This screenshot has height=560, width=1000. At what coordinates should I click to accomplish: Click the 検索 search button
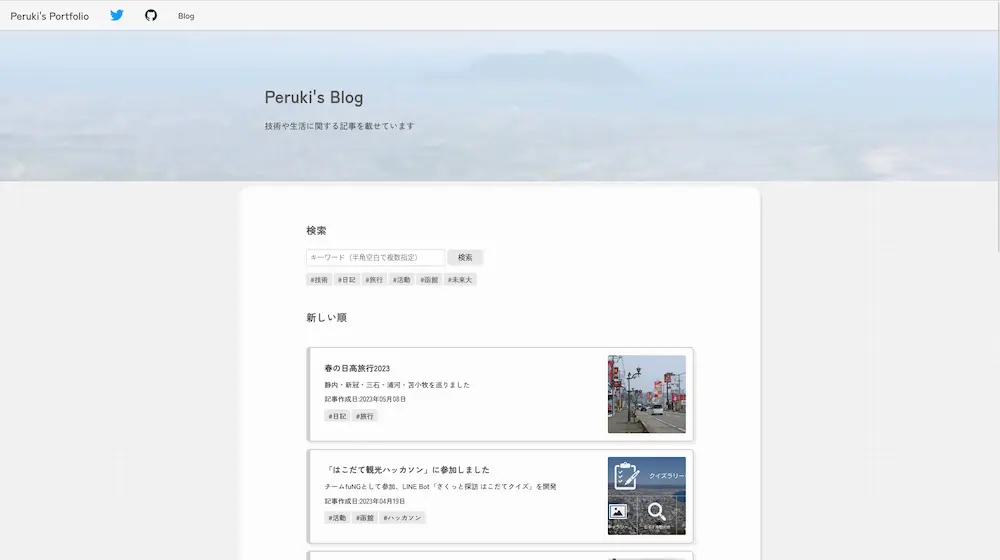pos(465,257)
